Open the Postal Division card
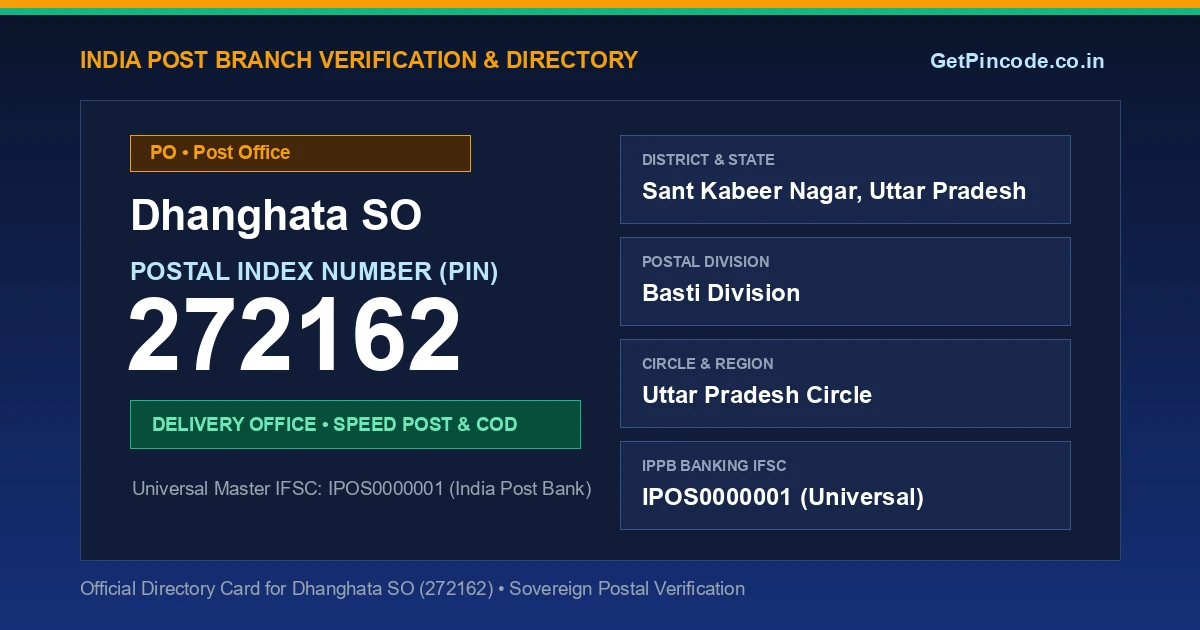The image size is (1200, 630). 845,281
